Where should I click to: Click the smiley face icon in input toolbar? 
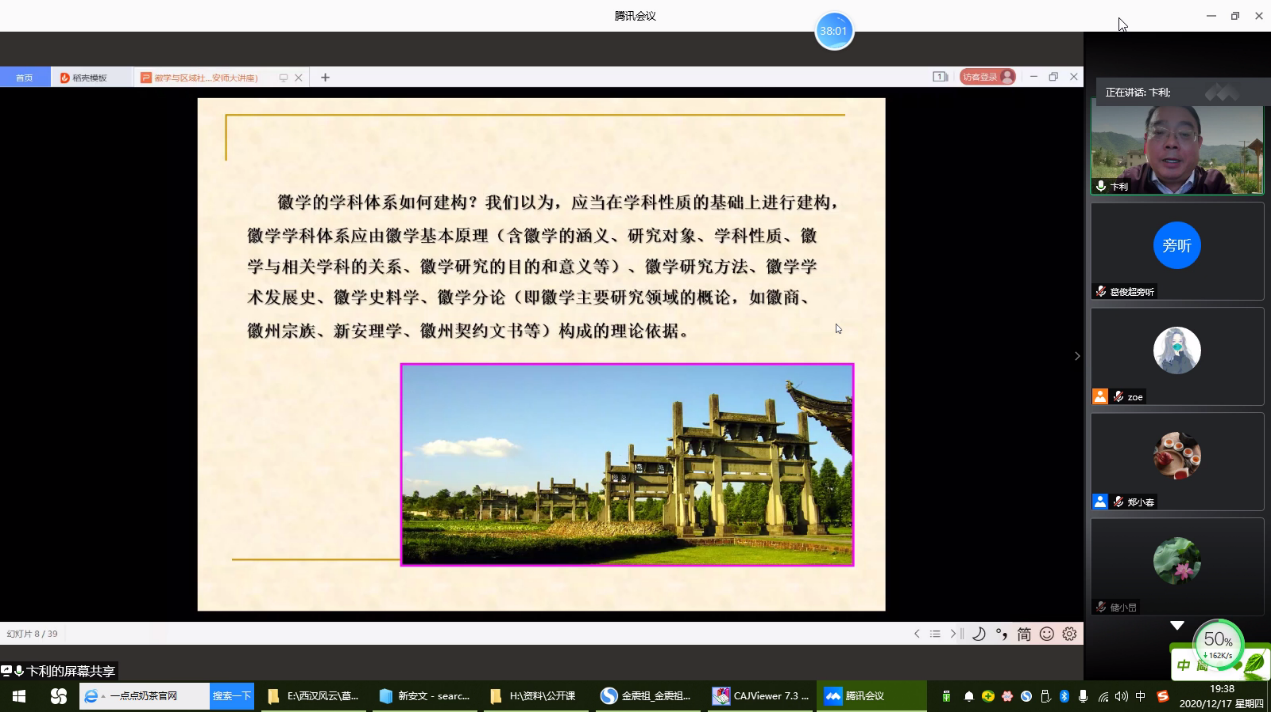(1047, 634)
